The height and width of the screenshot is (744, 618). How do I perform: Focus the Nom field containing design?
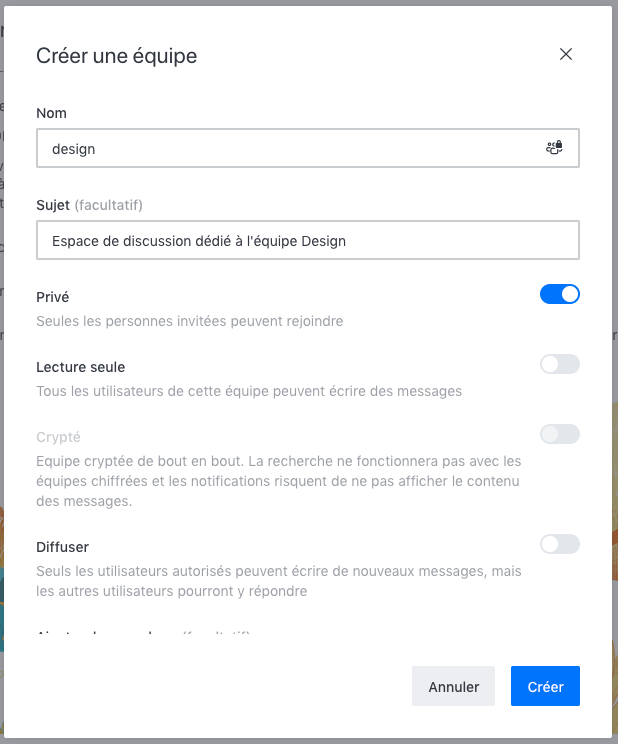click(x=308, y=148)
